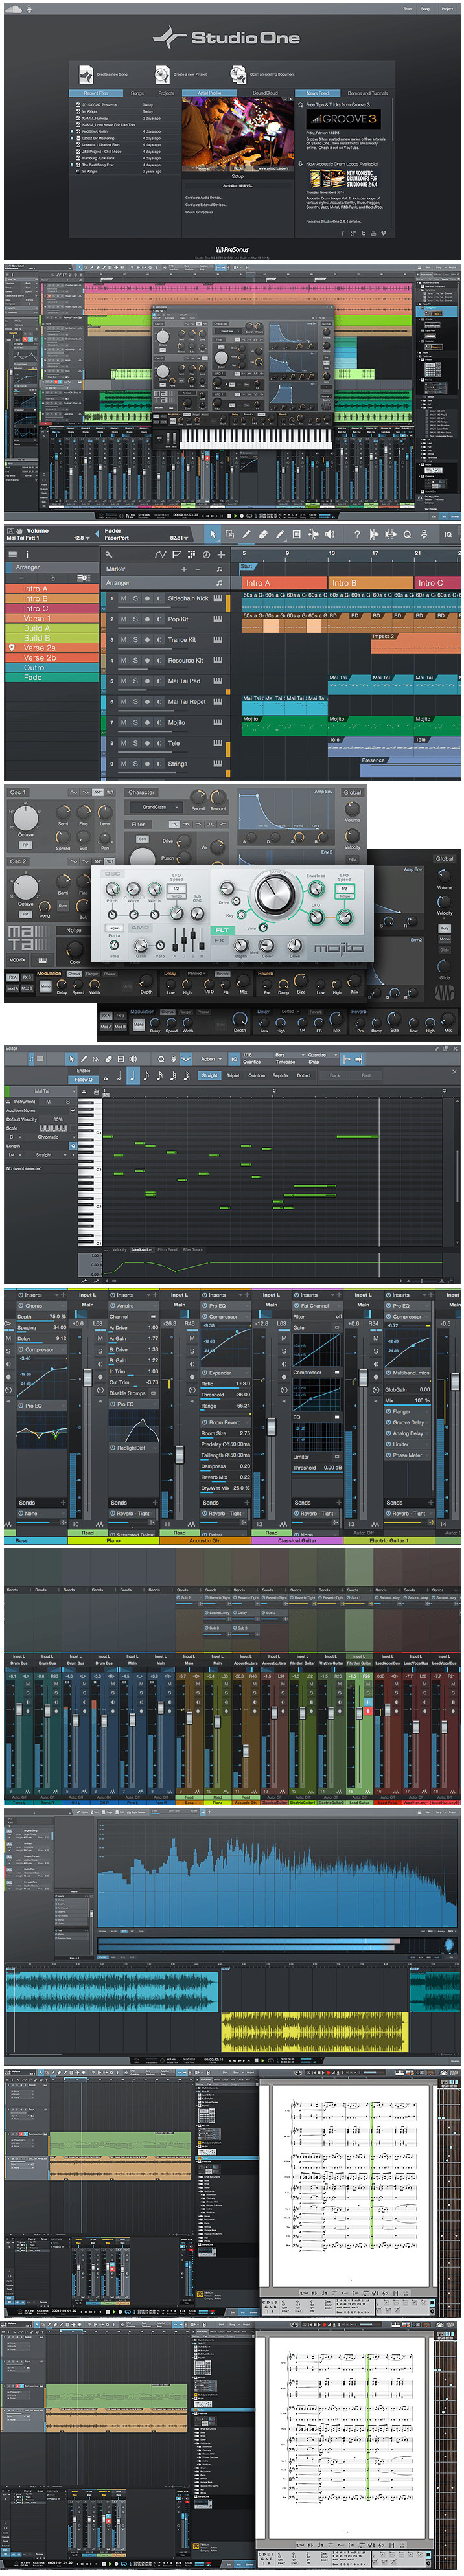The height and width of the screenshot is (2576, 464).
Task: Toggle the Enable checkbox in the editor inspector
Action: click(x=83, y=1070)
